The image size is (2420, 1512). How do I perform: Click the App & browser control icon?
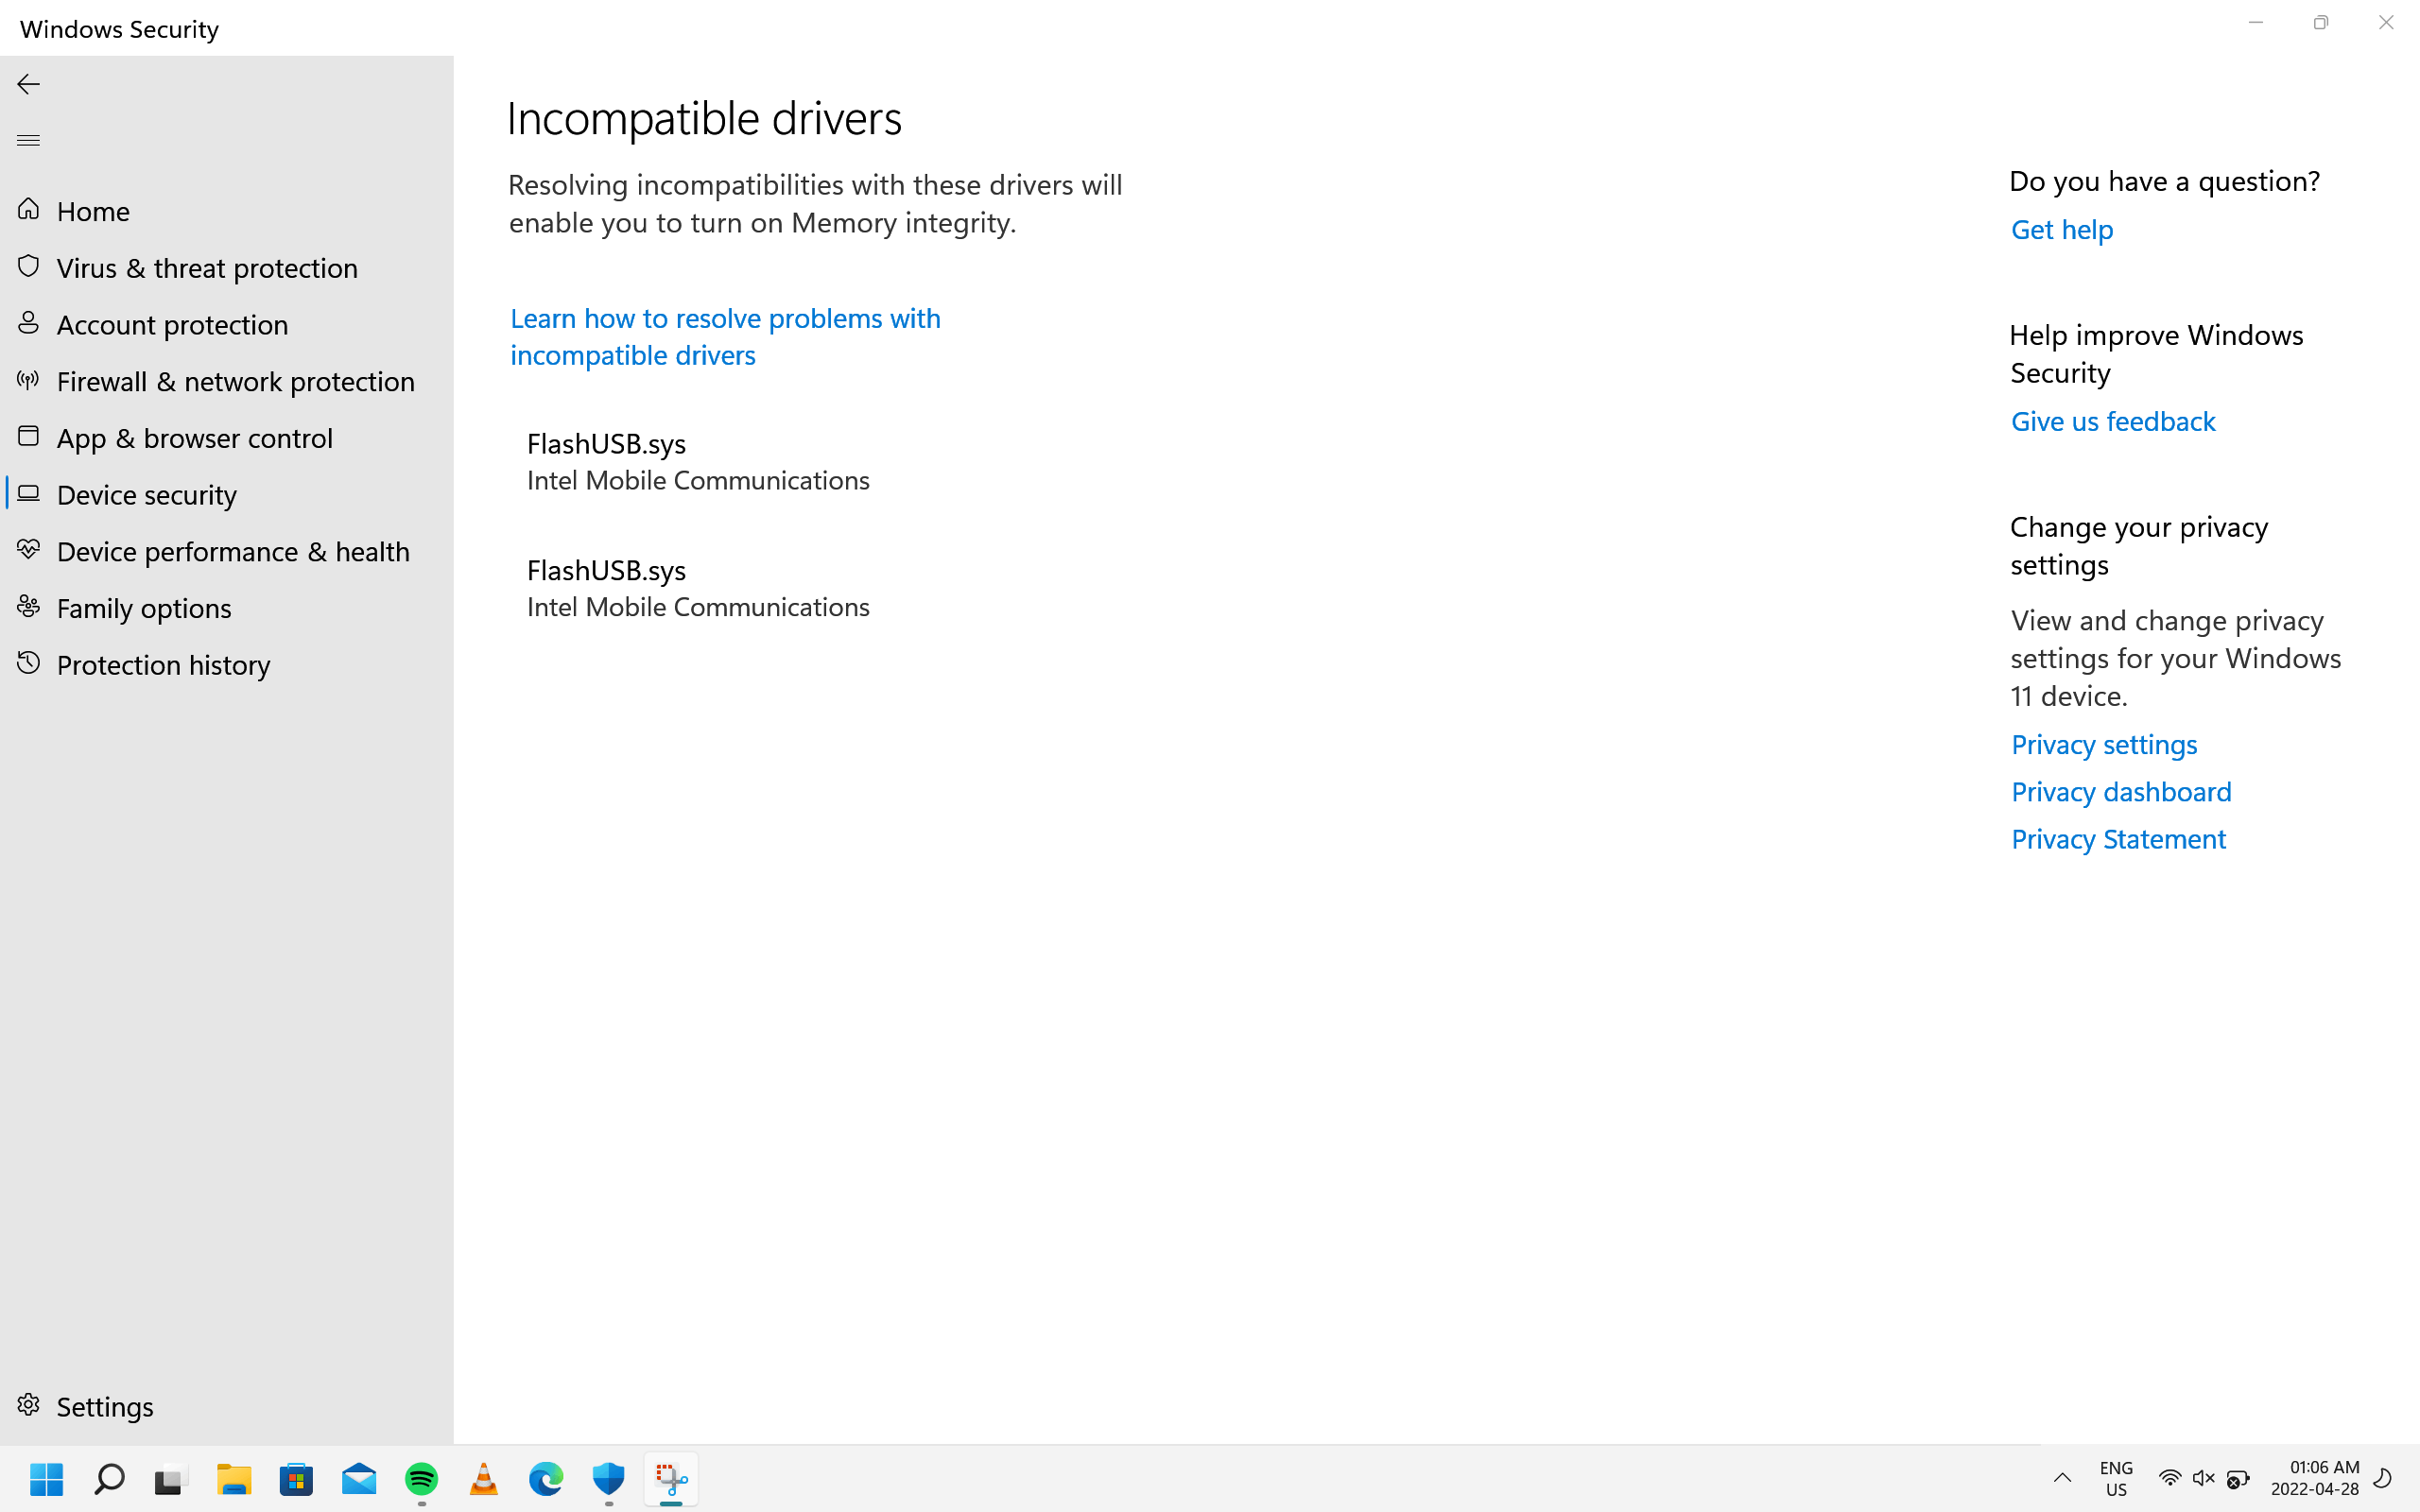tap(27, 436)
